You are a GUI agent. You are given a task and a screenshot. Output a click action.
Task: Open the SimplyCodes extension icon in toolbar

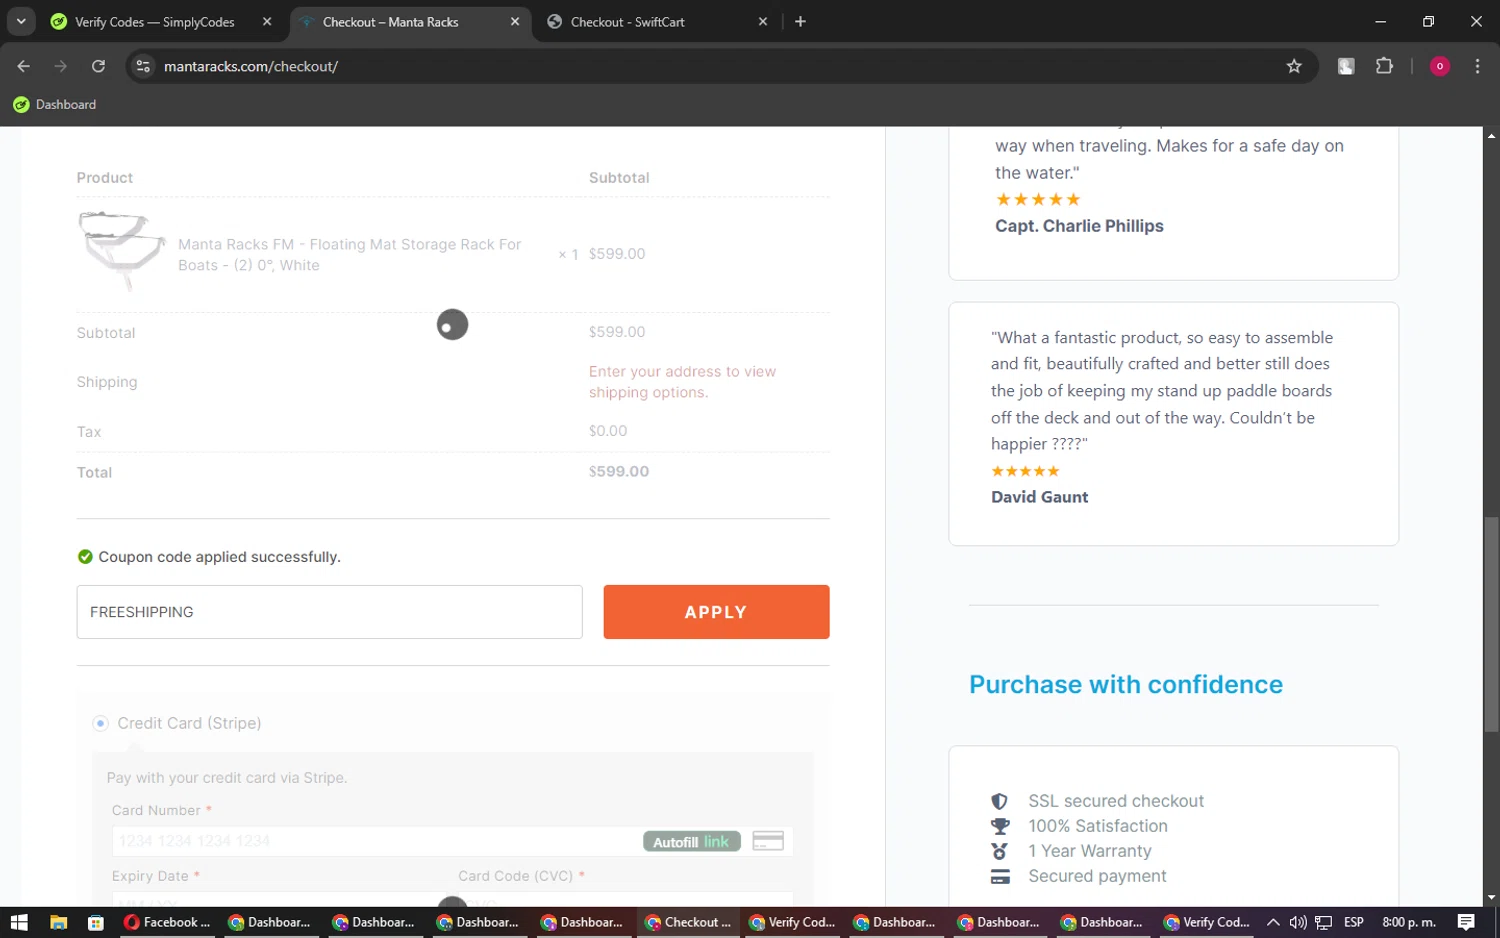[x=1346, y=66]
